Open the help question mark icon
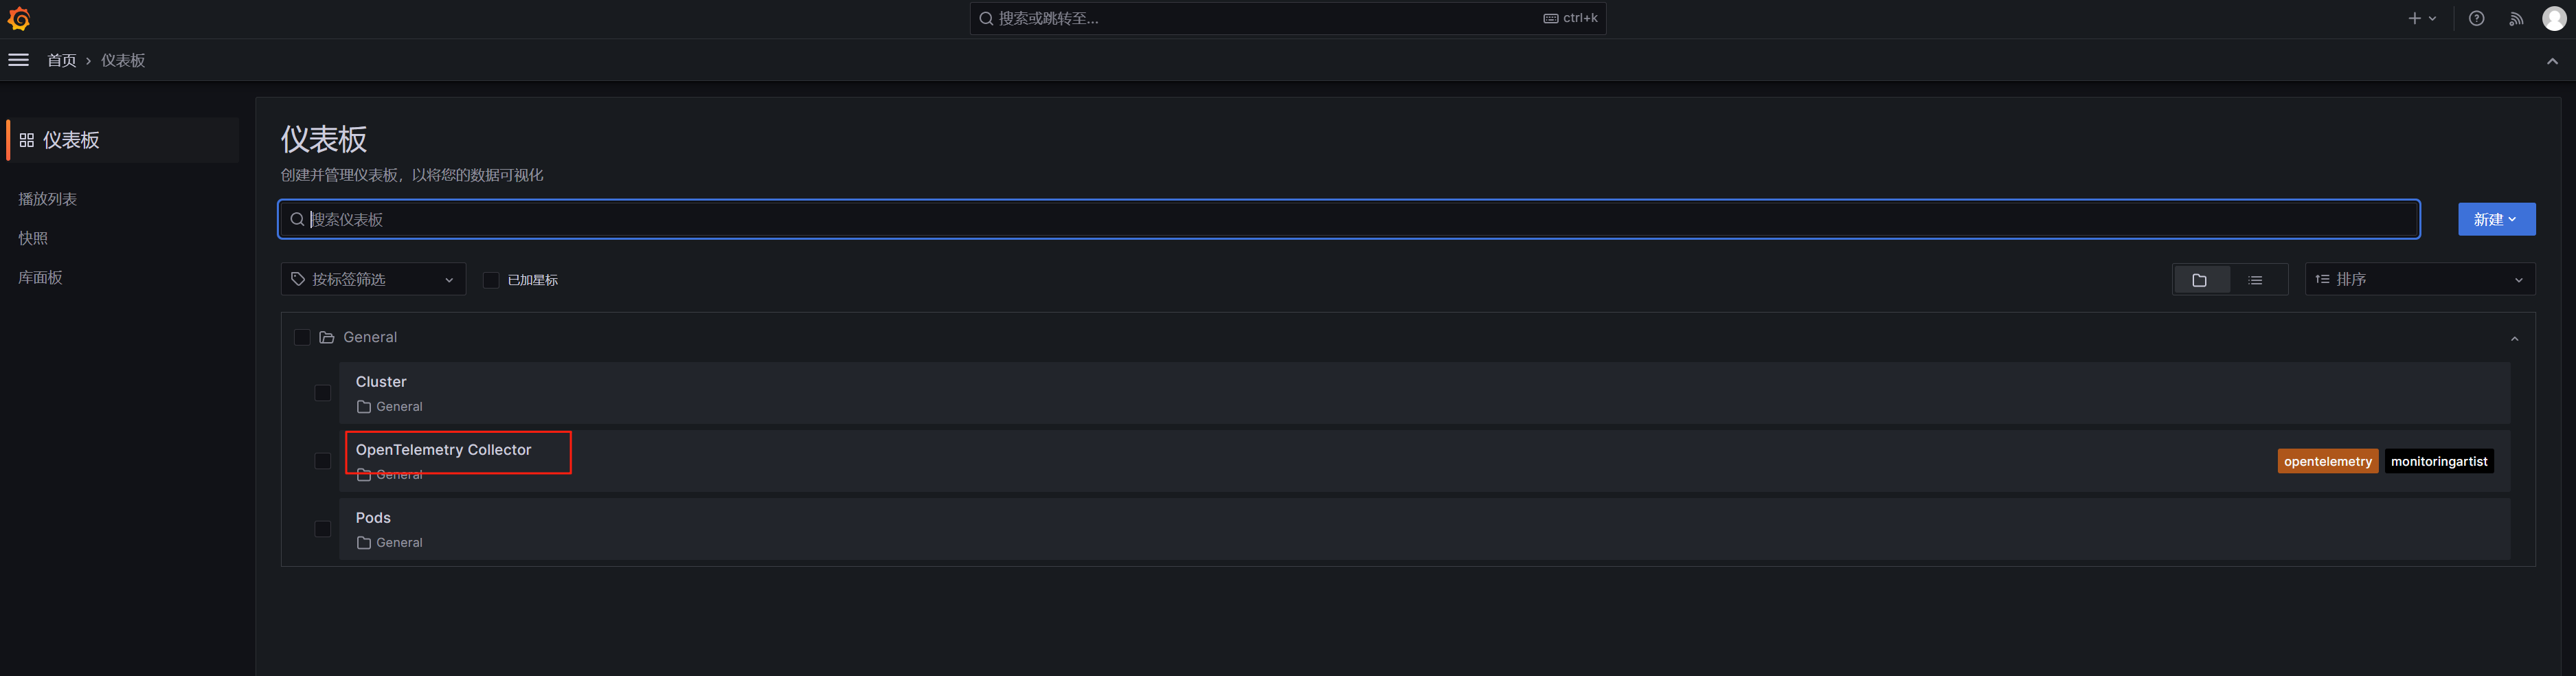 [2476, 19]
